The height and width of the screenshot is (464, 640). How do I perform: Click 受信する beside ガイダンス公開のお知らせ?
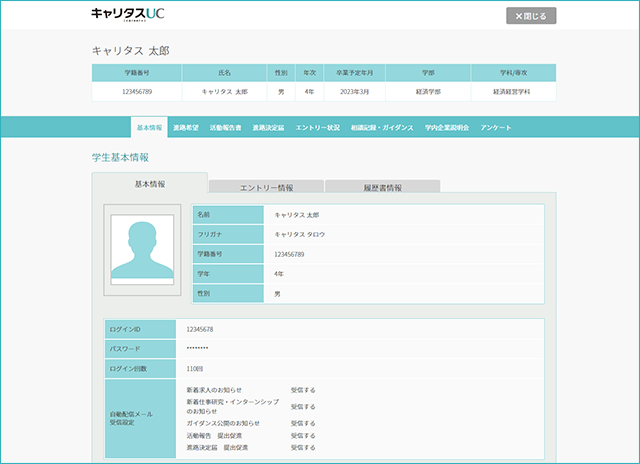(303, 423)
